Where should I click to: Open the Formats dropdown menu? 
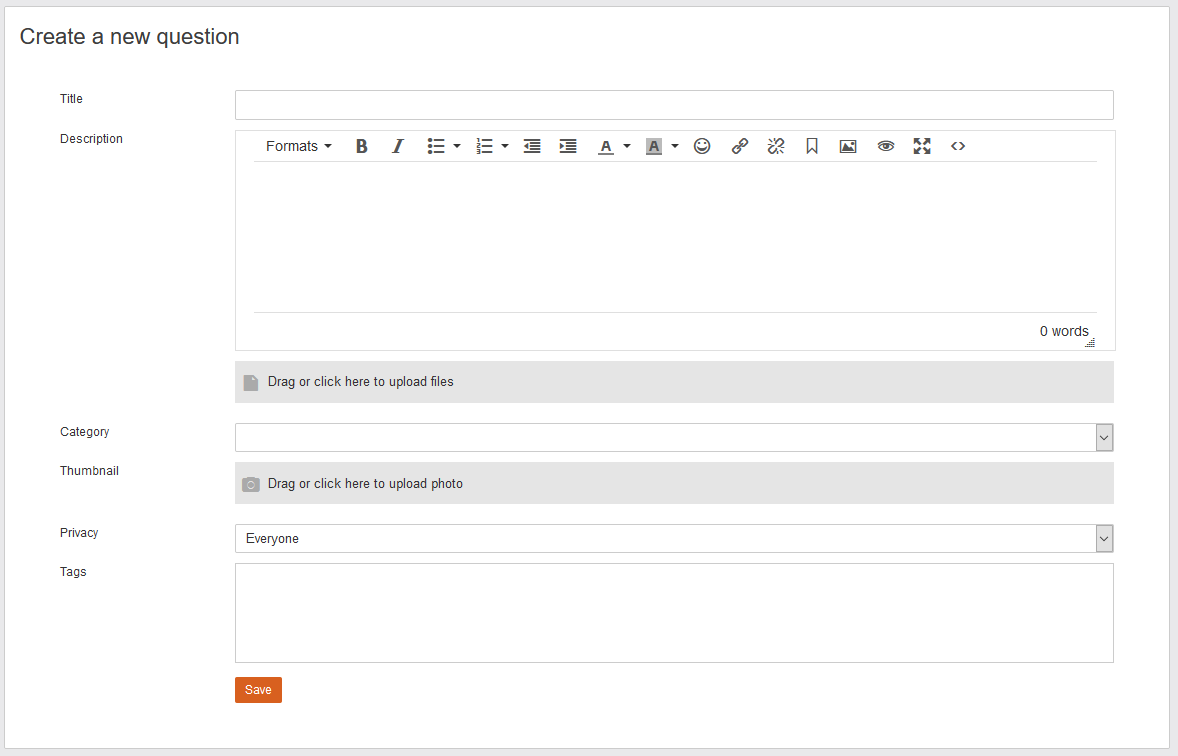pos(298,146)
